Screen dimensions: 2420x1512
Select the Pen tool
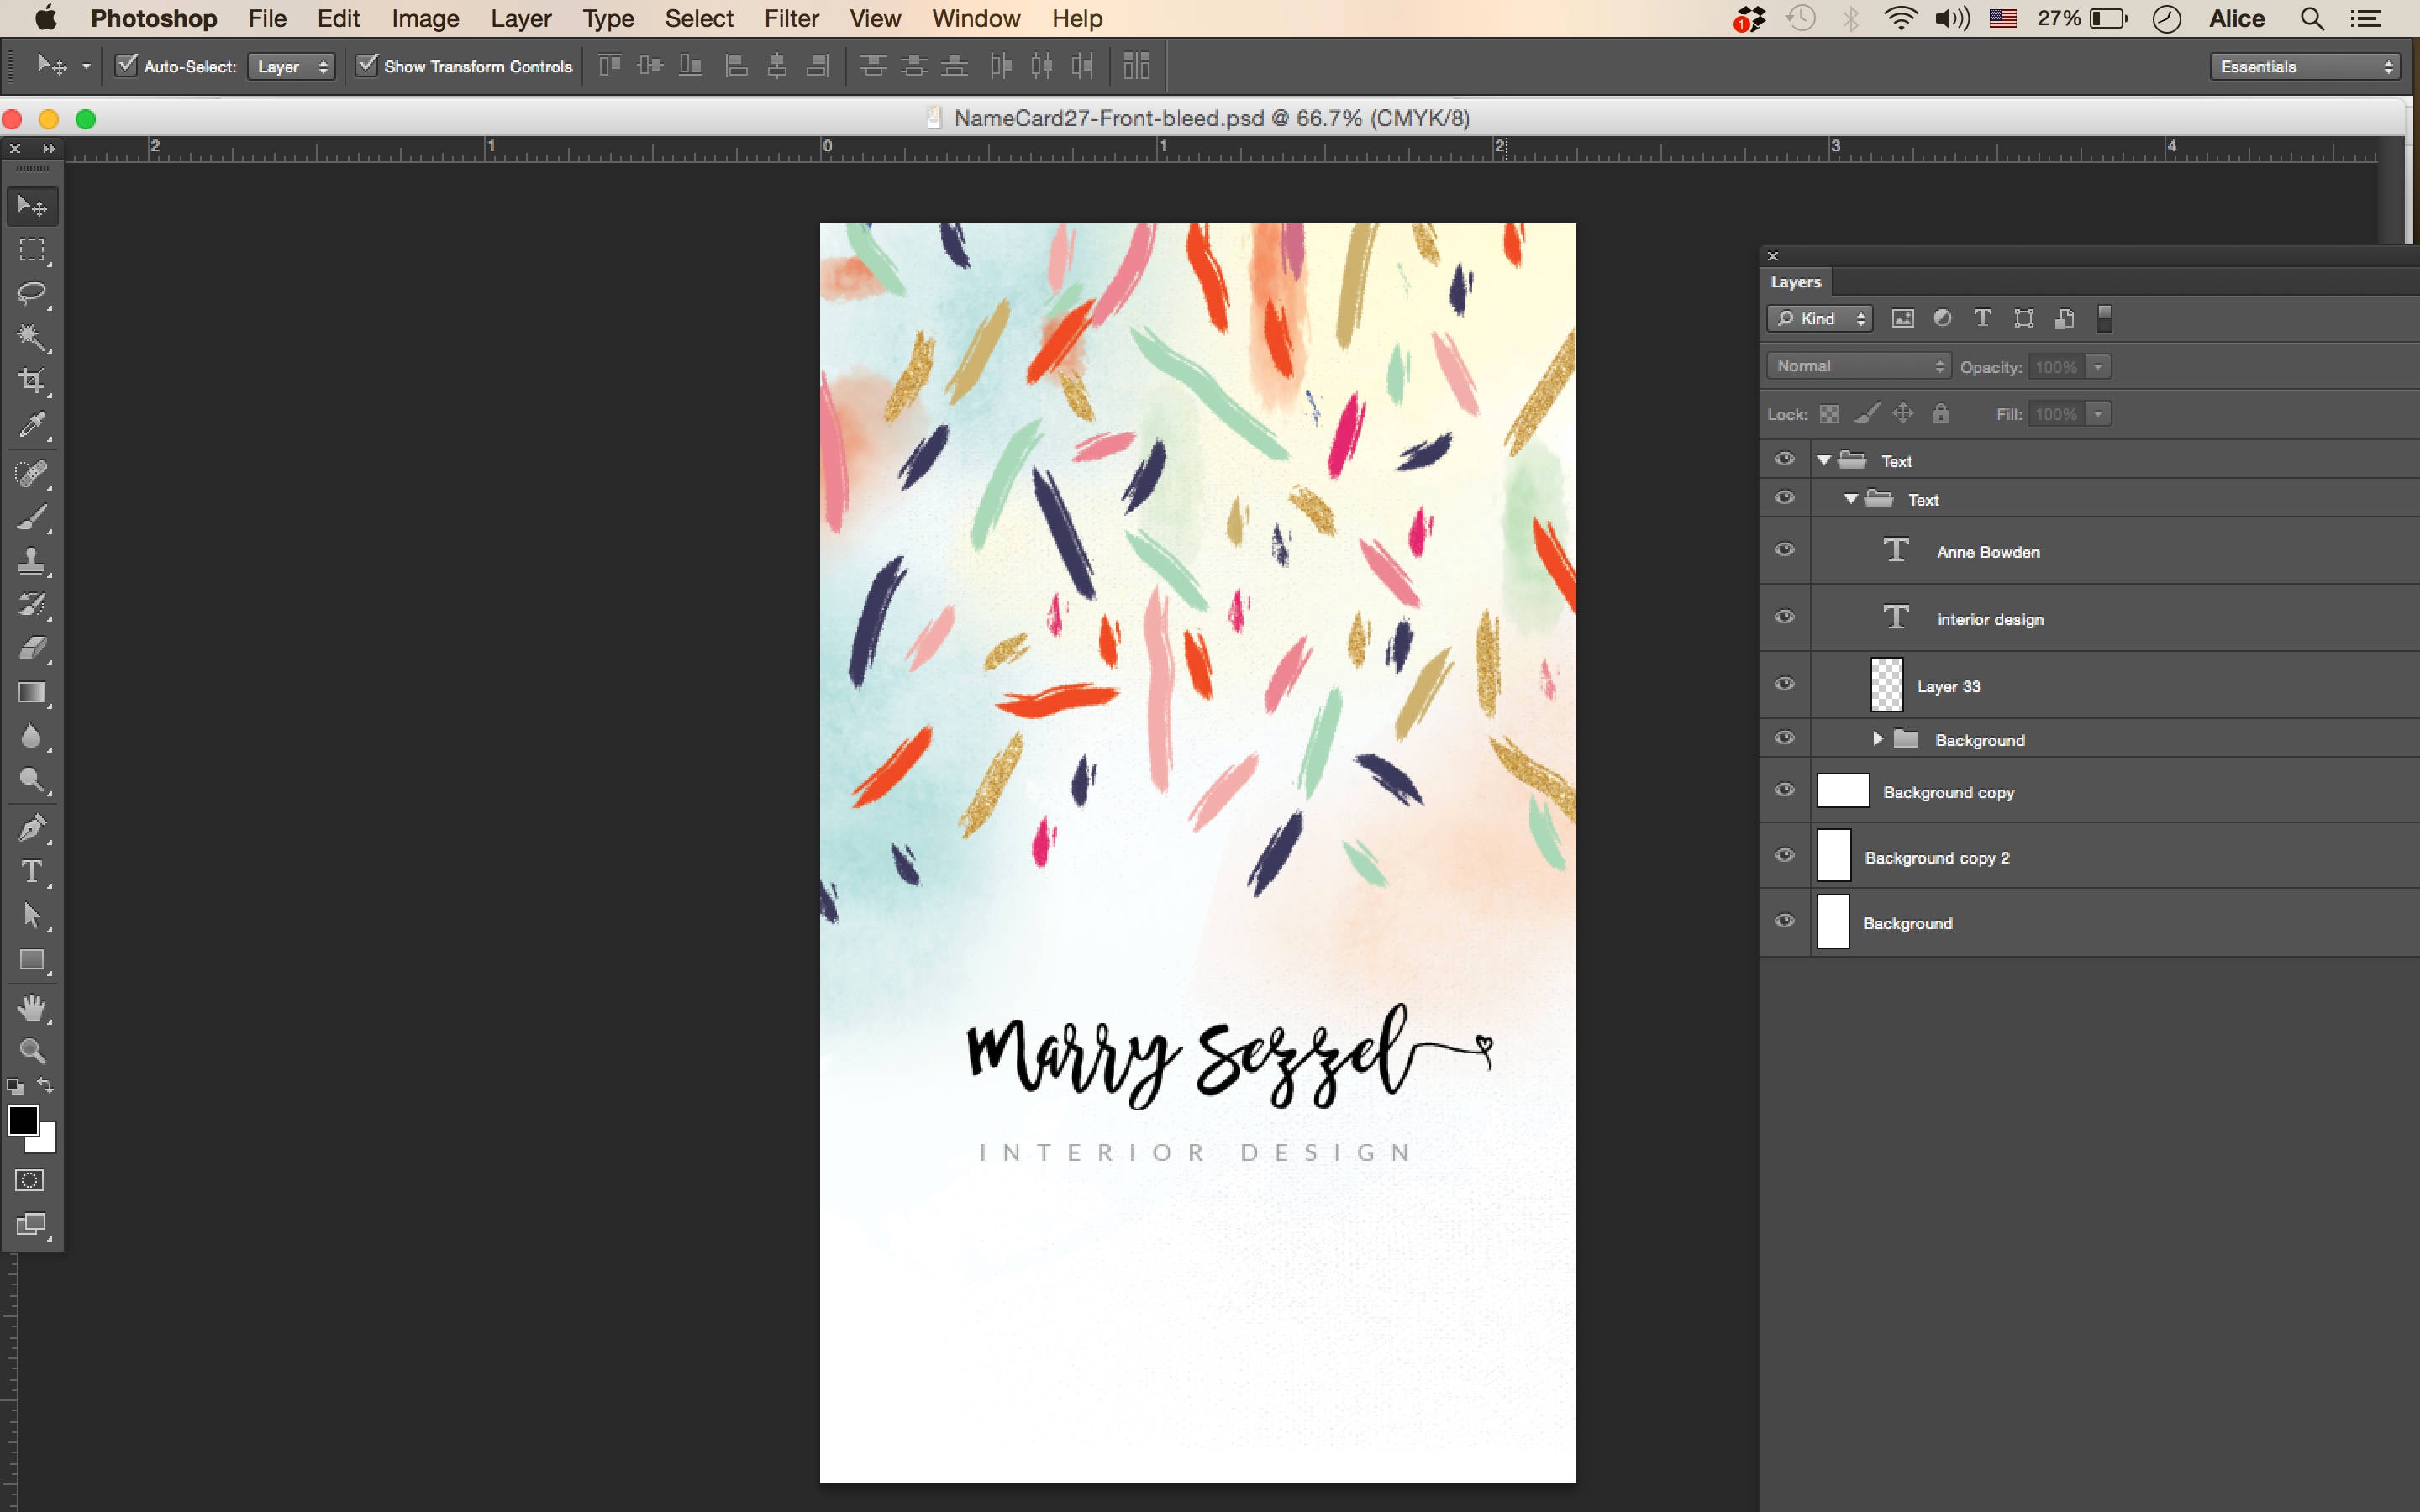(x=32, y=828)
